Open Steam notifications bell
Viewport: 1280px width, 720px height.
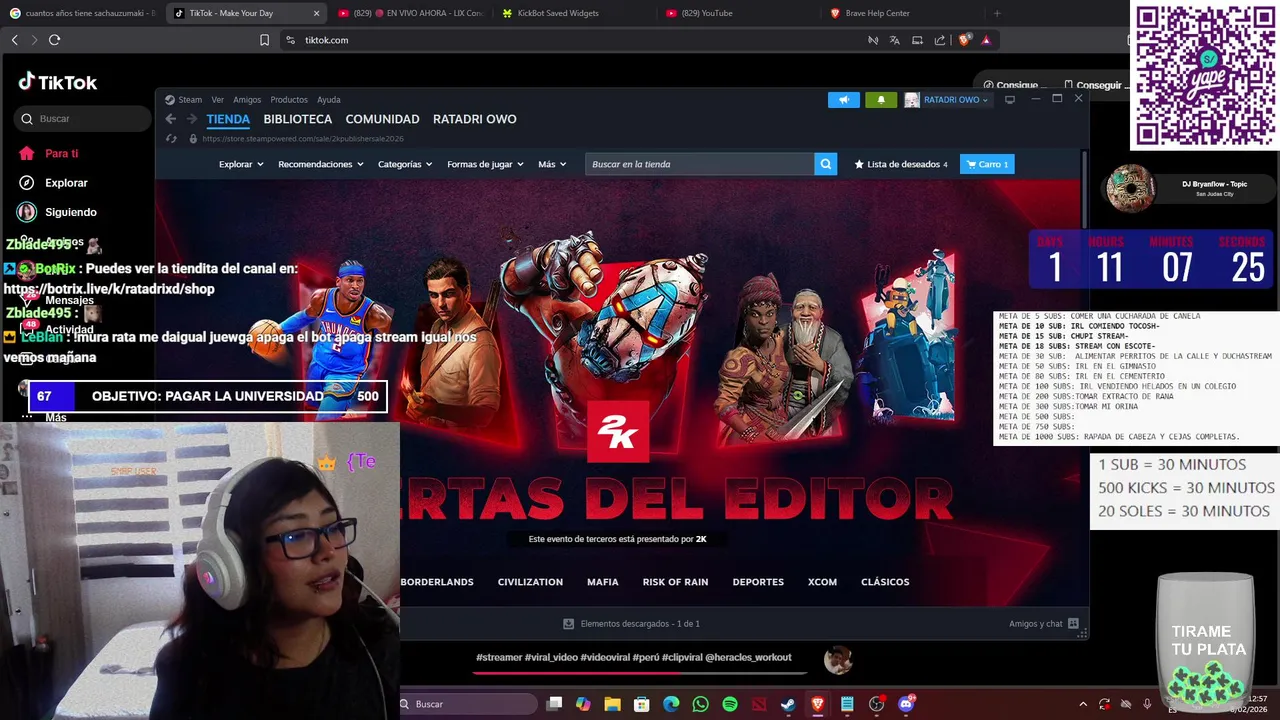pyautogui.click(x=881, y=100)
